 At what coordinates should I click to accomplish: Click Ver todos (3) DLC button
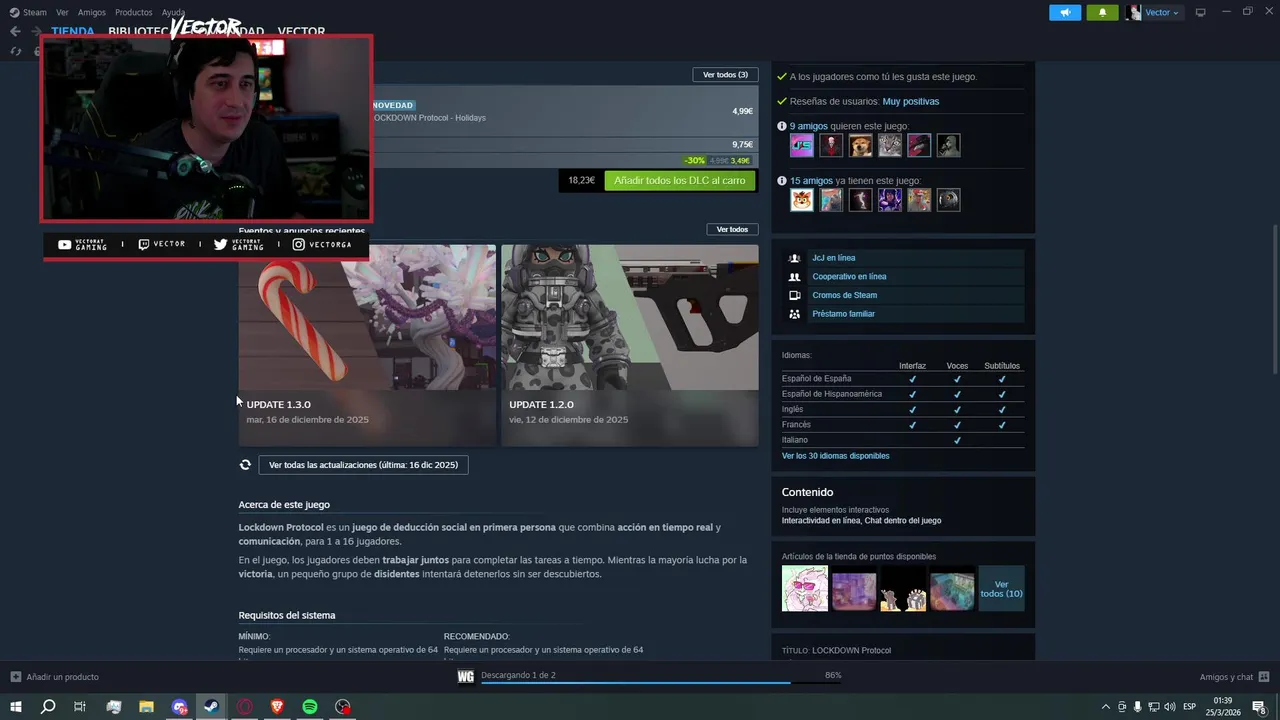click(725, 75)
